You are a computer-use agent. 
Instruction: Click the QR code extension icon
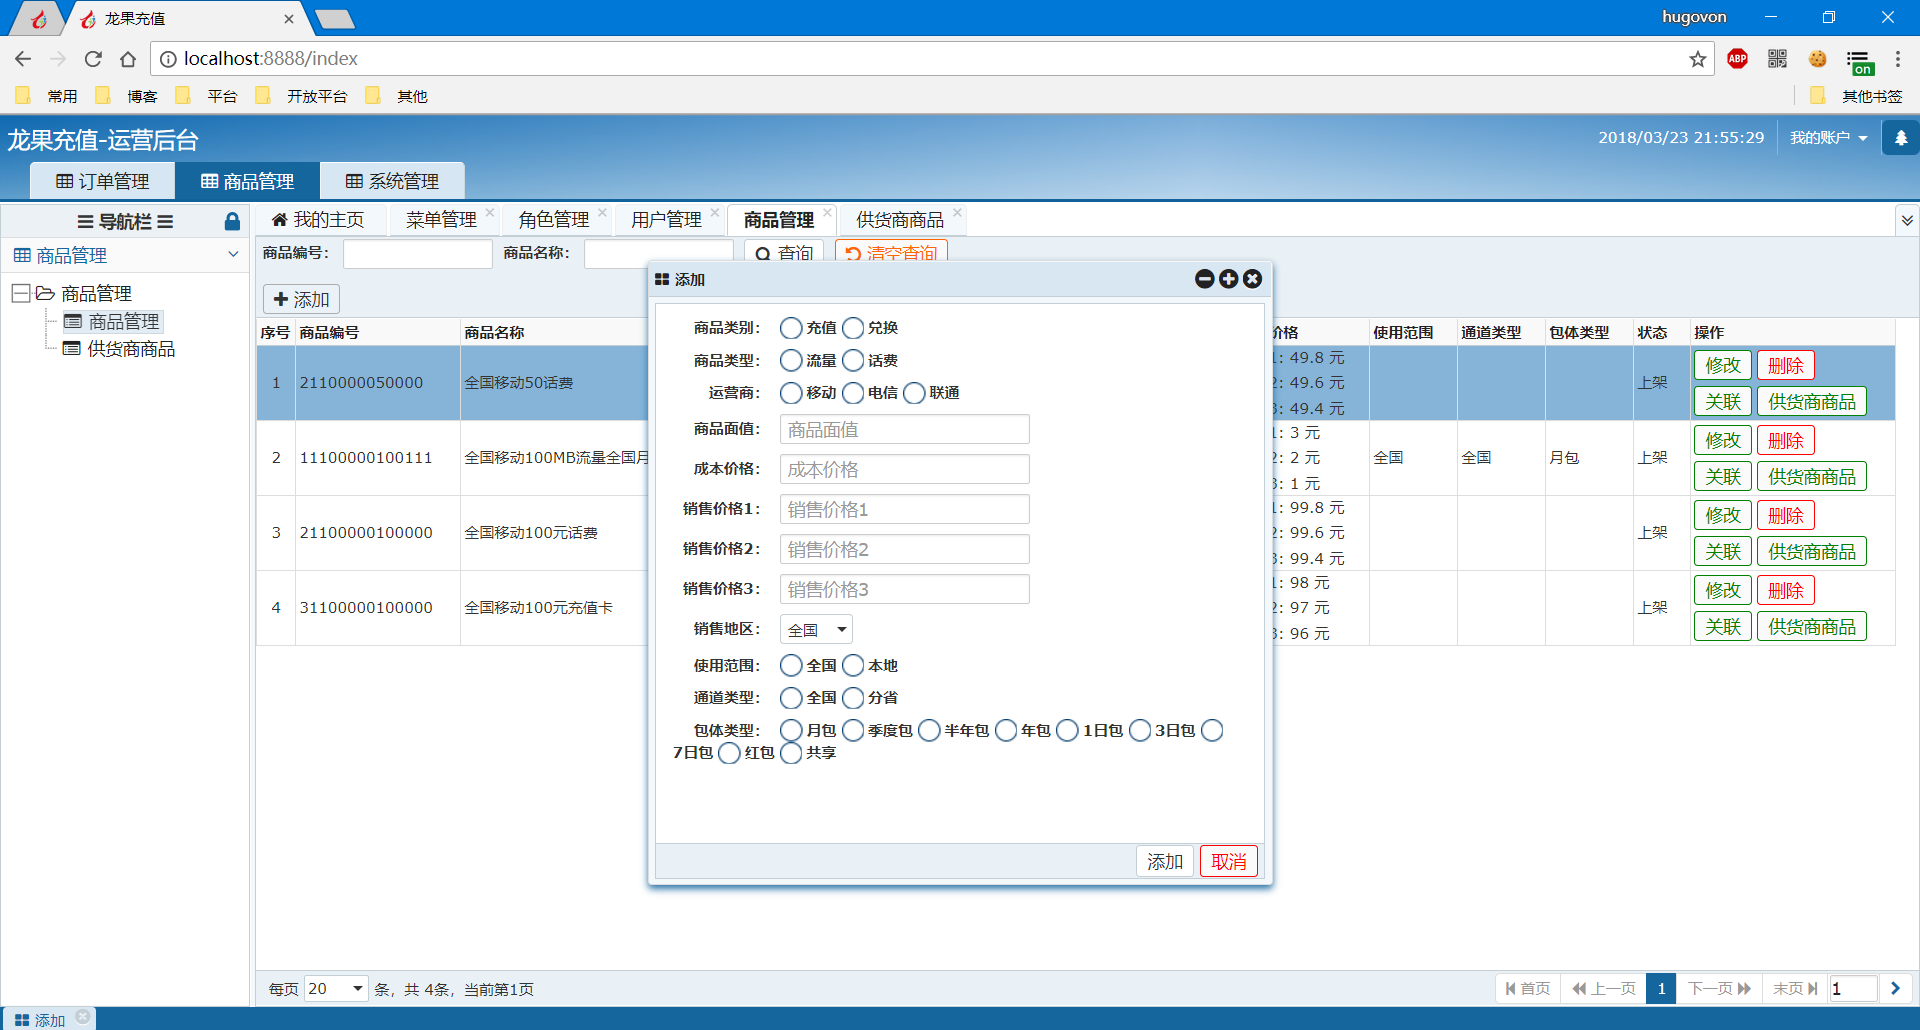(1777, 59)
